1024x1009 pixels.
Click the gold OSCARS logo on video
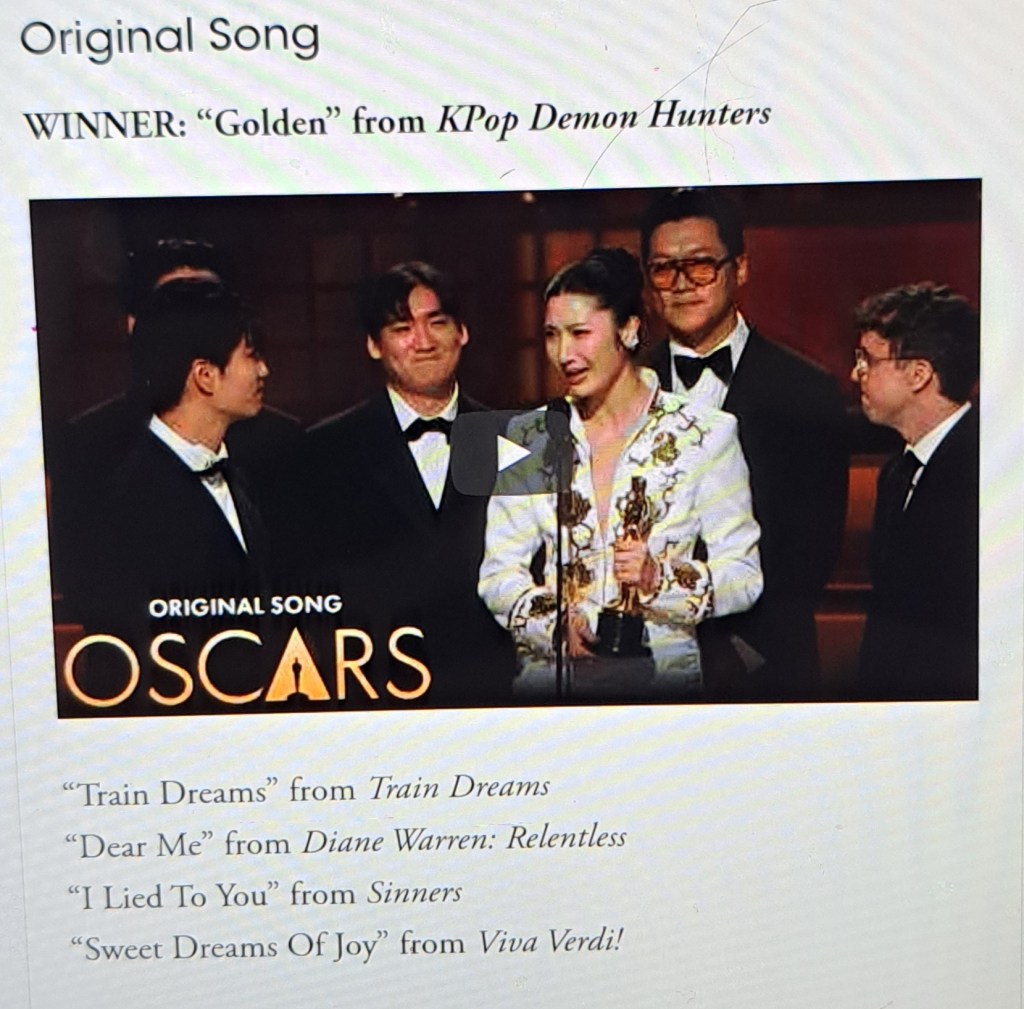coord(248,667)
